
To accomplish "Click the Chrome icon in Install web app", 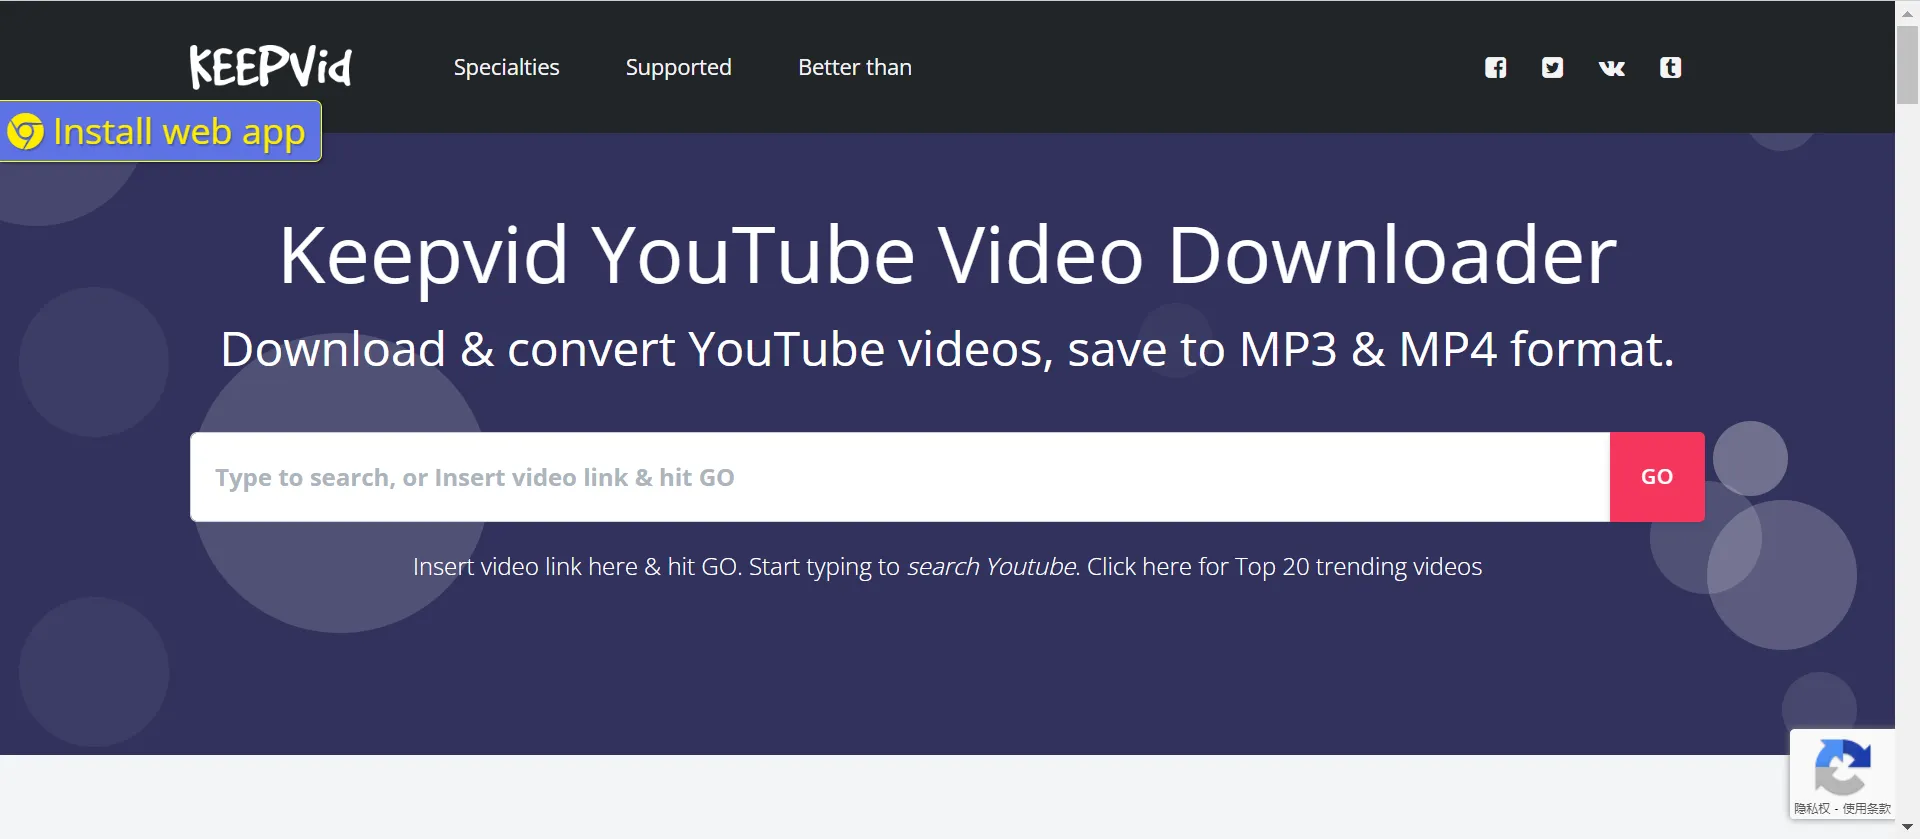I will (x=26, y=131).
